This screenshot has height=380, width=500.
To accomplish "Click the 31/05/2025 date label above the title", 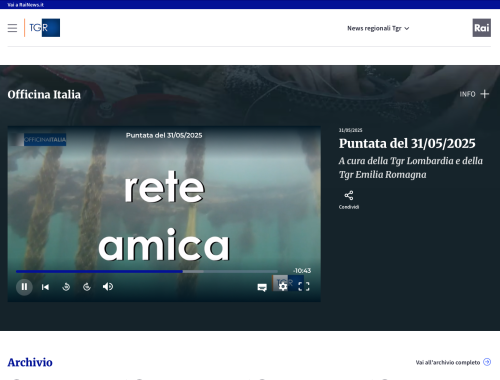I will pos(350,130).
